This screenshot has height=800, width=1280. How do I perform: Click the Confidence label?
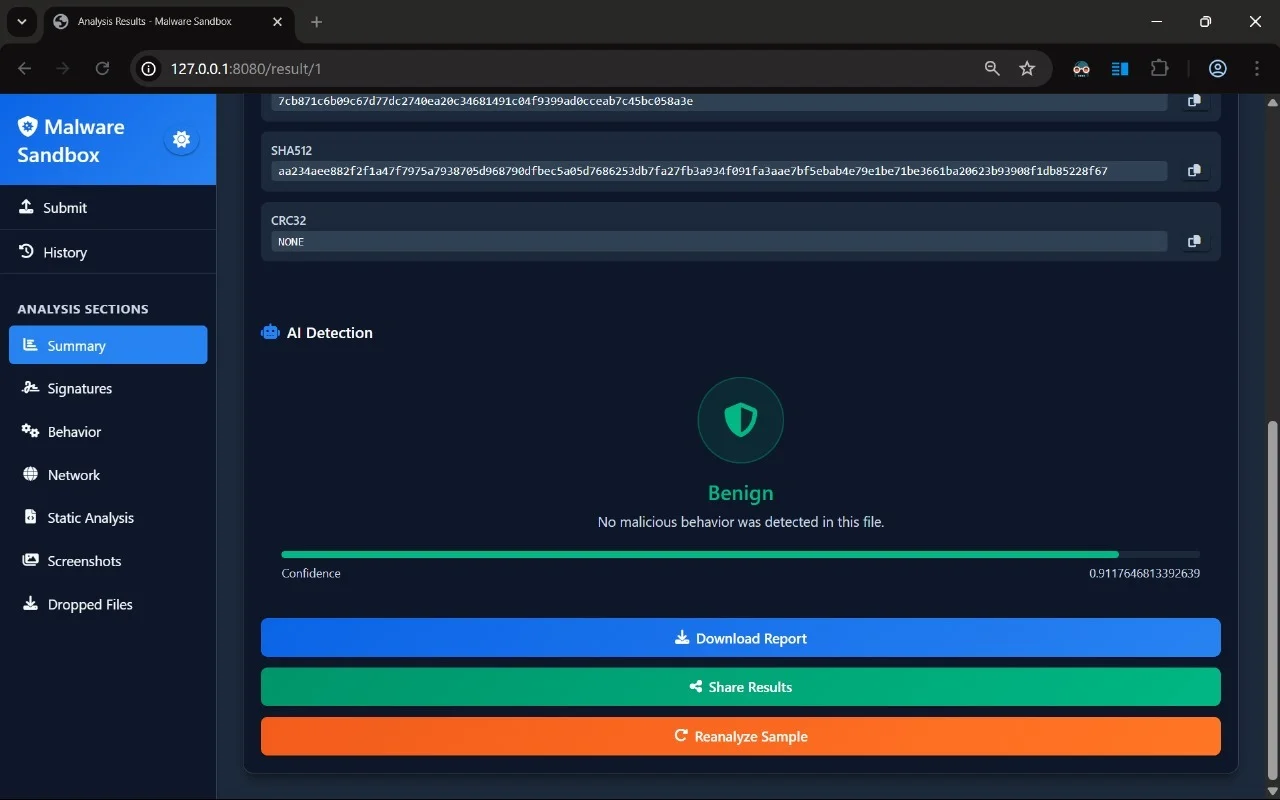click(x=311, y=574)
